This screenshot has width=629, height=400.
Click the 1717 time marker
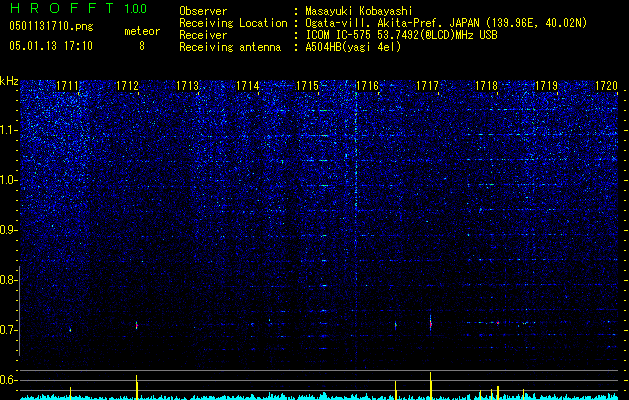427,86
